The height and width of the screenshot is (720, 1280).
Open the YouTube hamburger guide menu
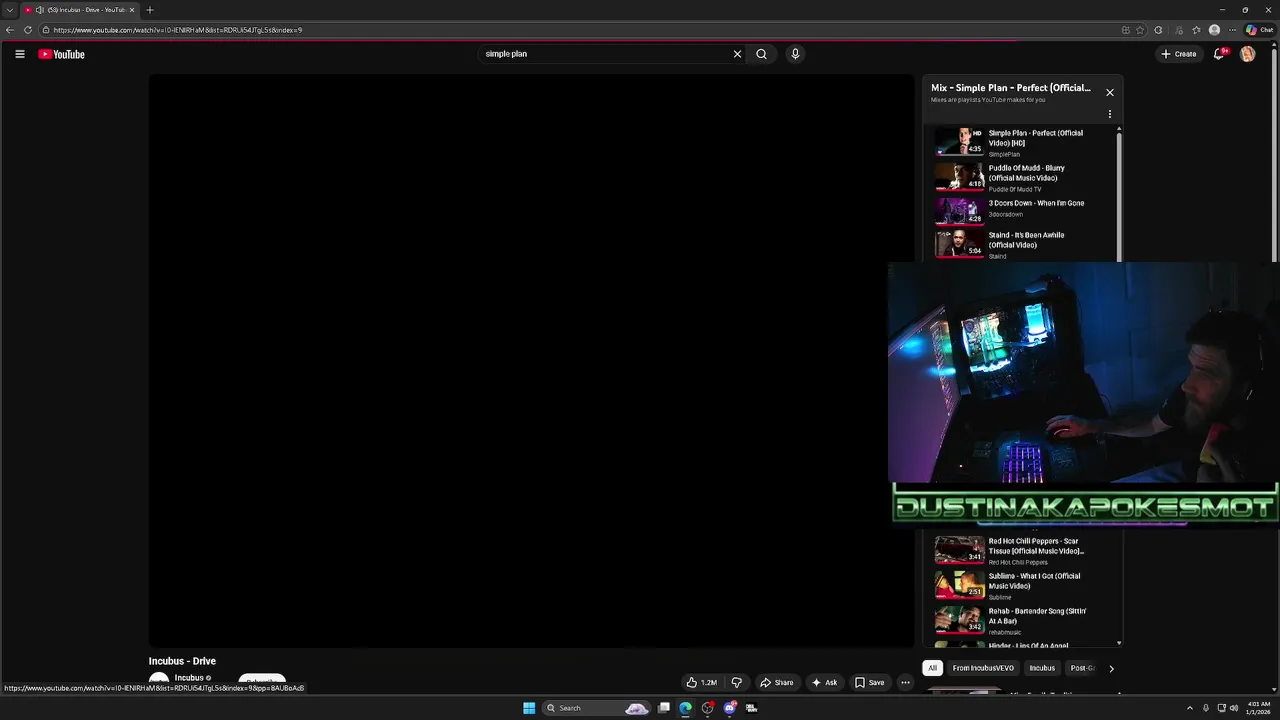[19, 54]
